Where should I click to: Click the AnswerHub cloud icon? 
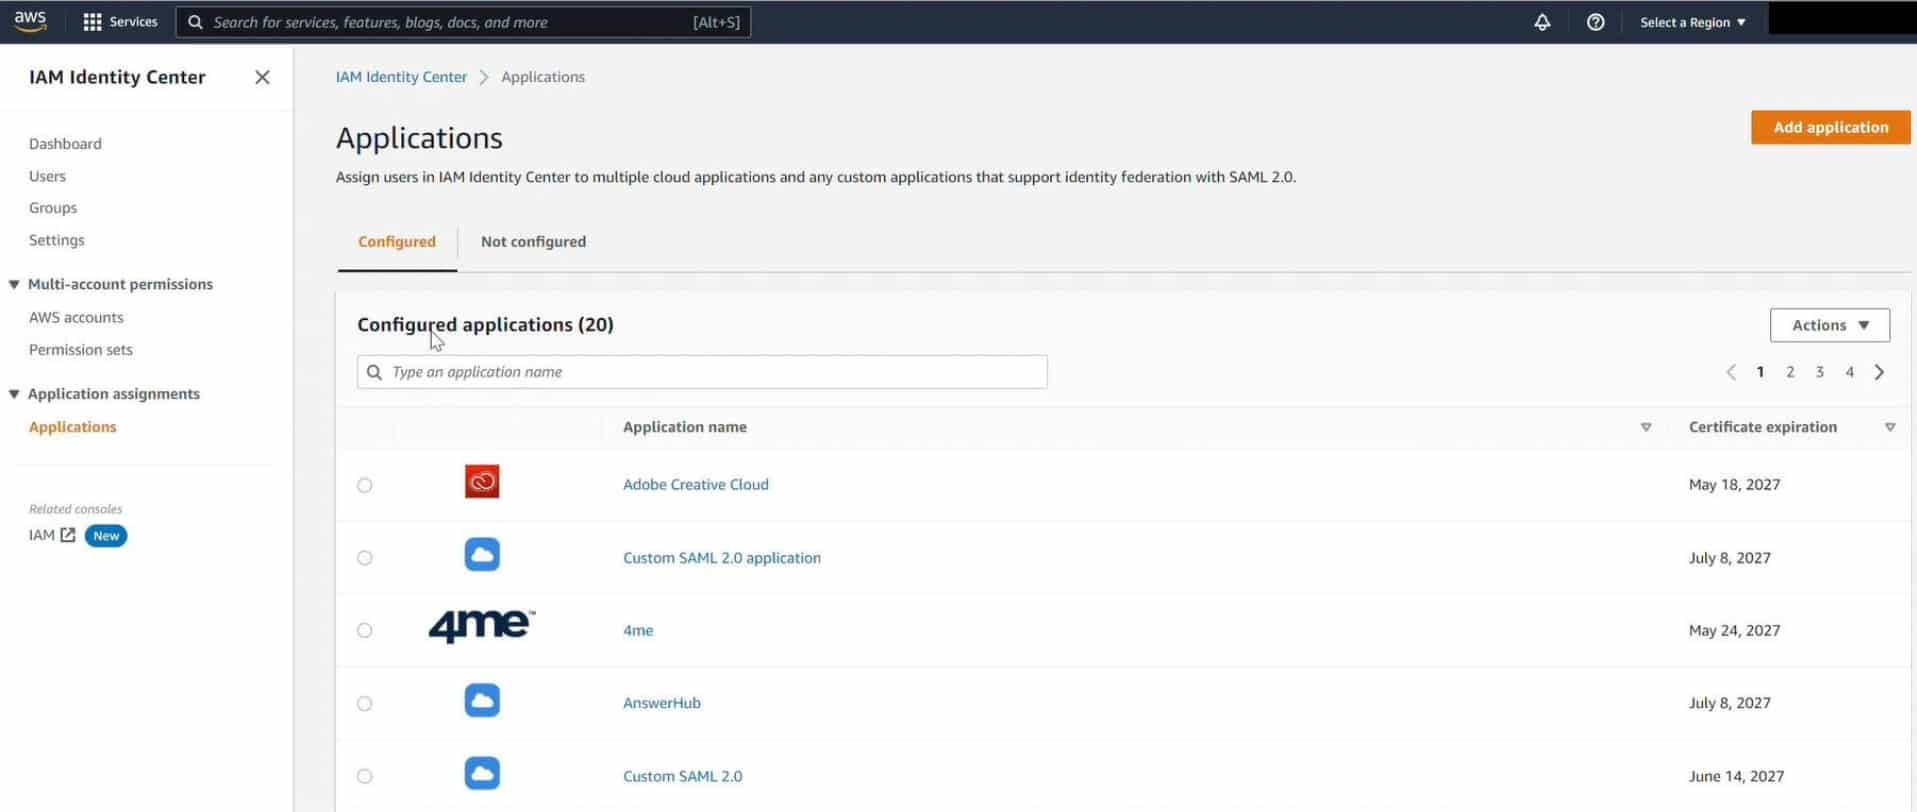point(482,701)
